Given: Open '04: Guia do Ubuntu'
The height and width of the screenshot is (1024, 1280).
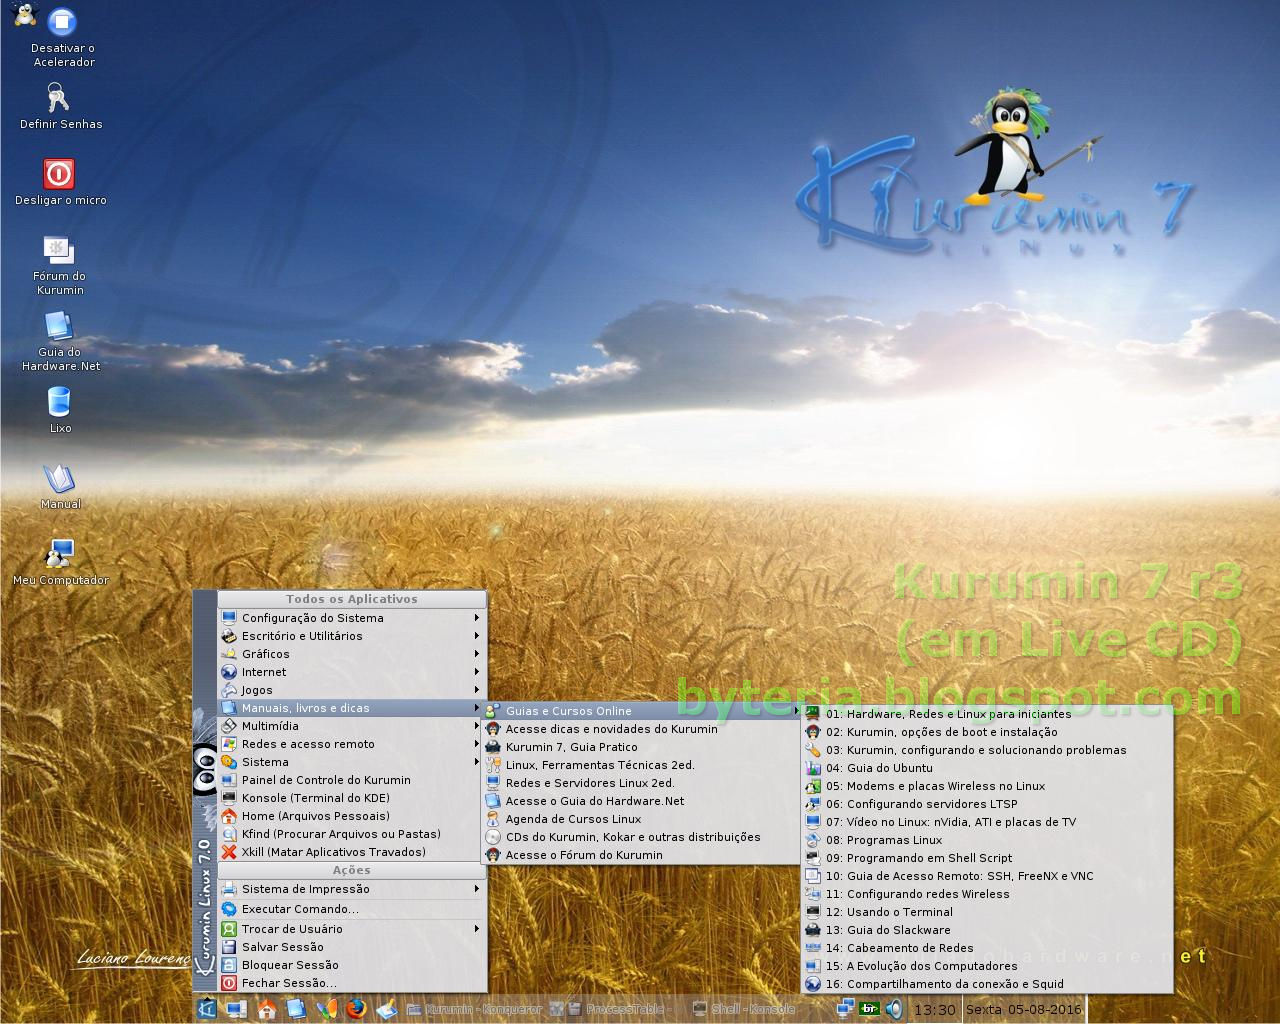Looking at the screenshot, I should 877,768.
